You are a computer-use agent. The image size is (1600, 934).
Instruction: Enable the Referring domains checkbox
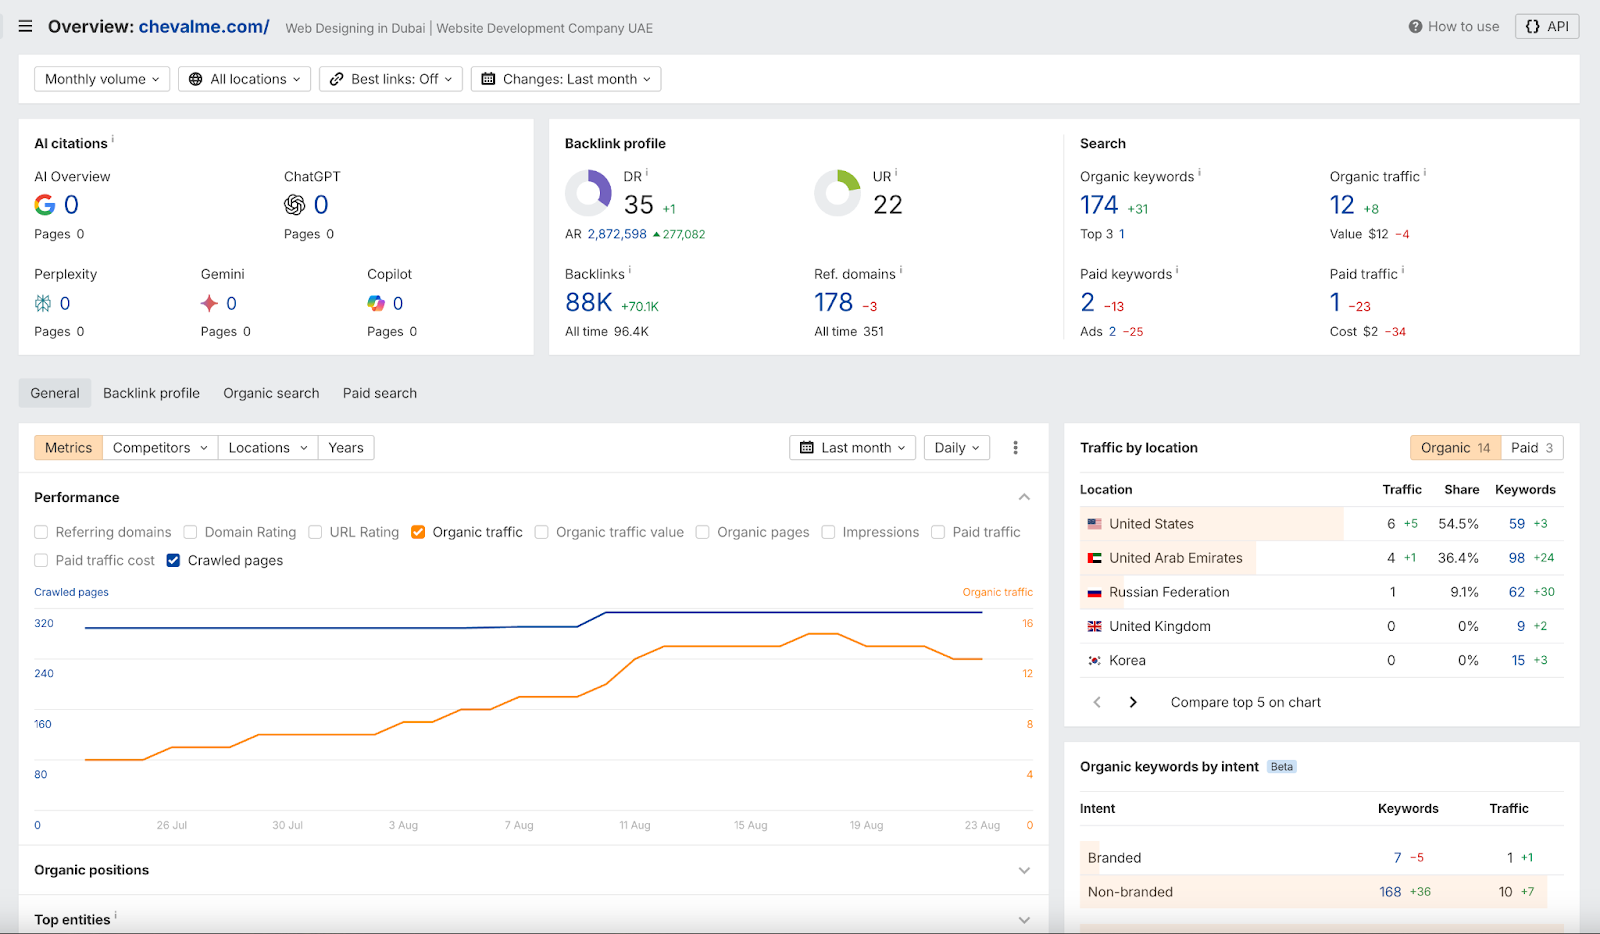click(41, 532)
